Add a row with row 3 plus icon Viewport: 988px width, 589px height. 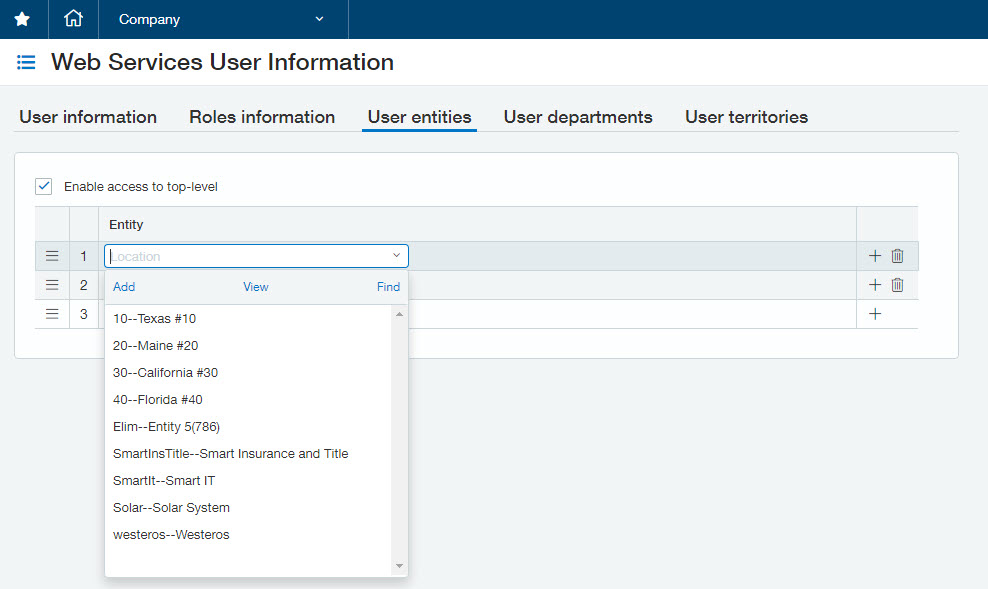[x=875, y=314]
